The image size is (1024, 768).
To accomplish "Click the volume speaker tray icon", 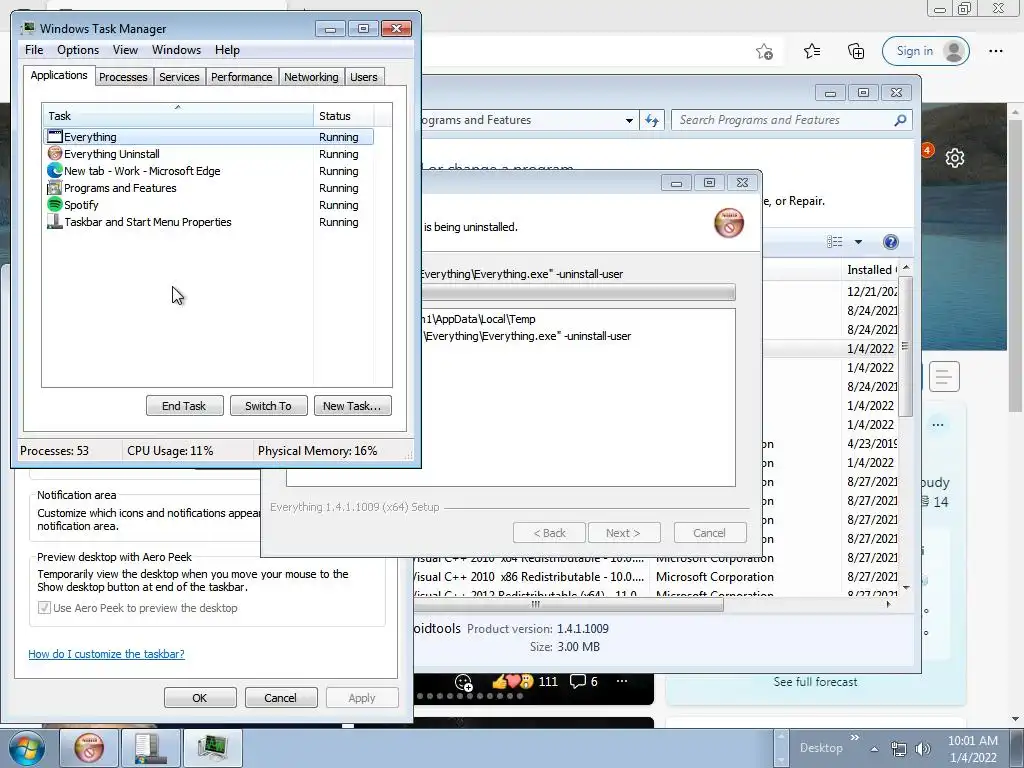I will pos(923,748).
